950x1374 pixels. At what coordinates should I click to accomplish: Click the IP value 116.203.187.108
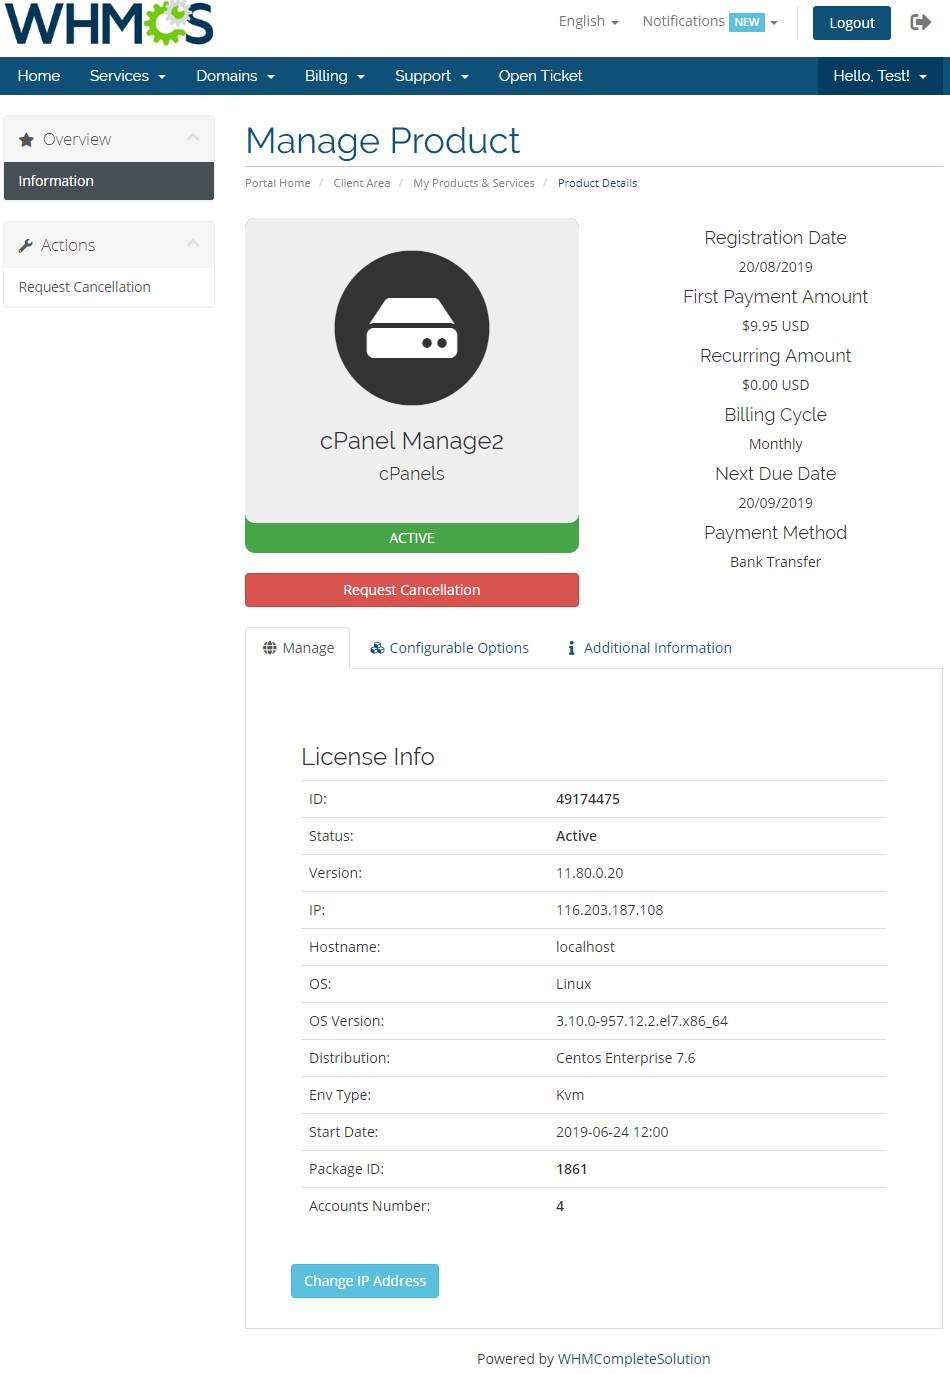[610, 910]
